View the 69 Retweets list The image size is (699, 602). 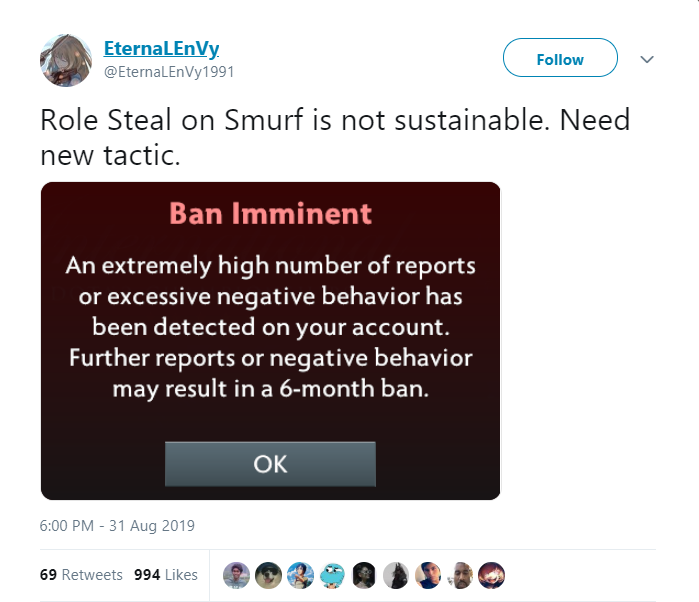81,575
